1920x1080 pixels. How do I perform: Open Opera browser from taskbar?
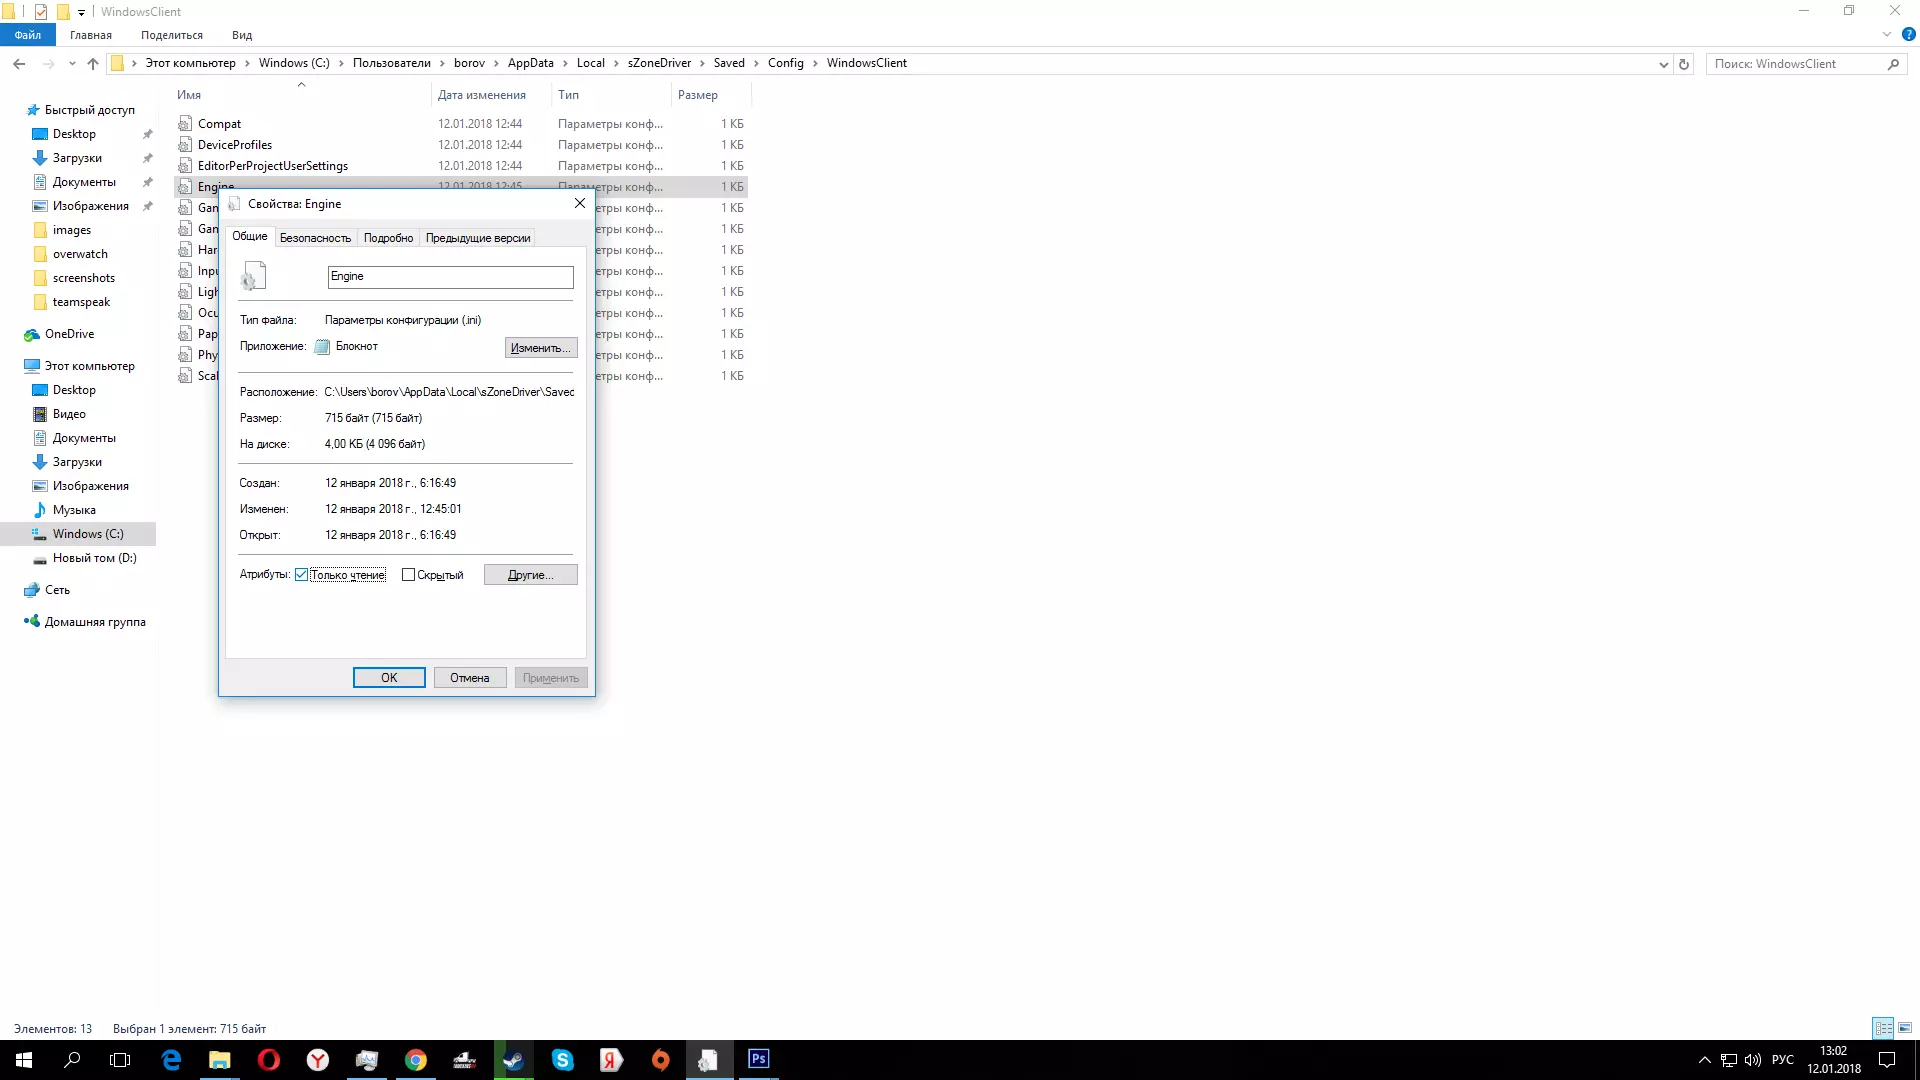(269, 1060)
